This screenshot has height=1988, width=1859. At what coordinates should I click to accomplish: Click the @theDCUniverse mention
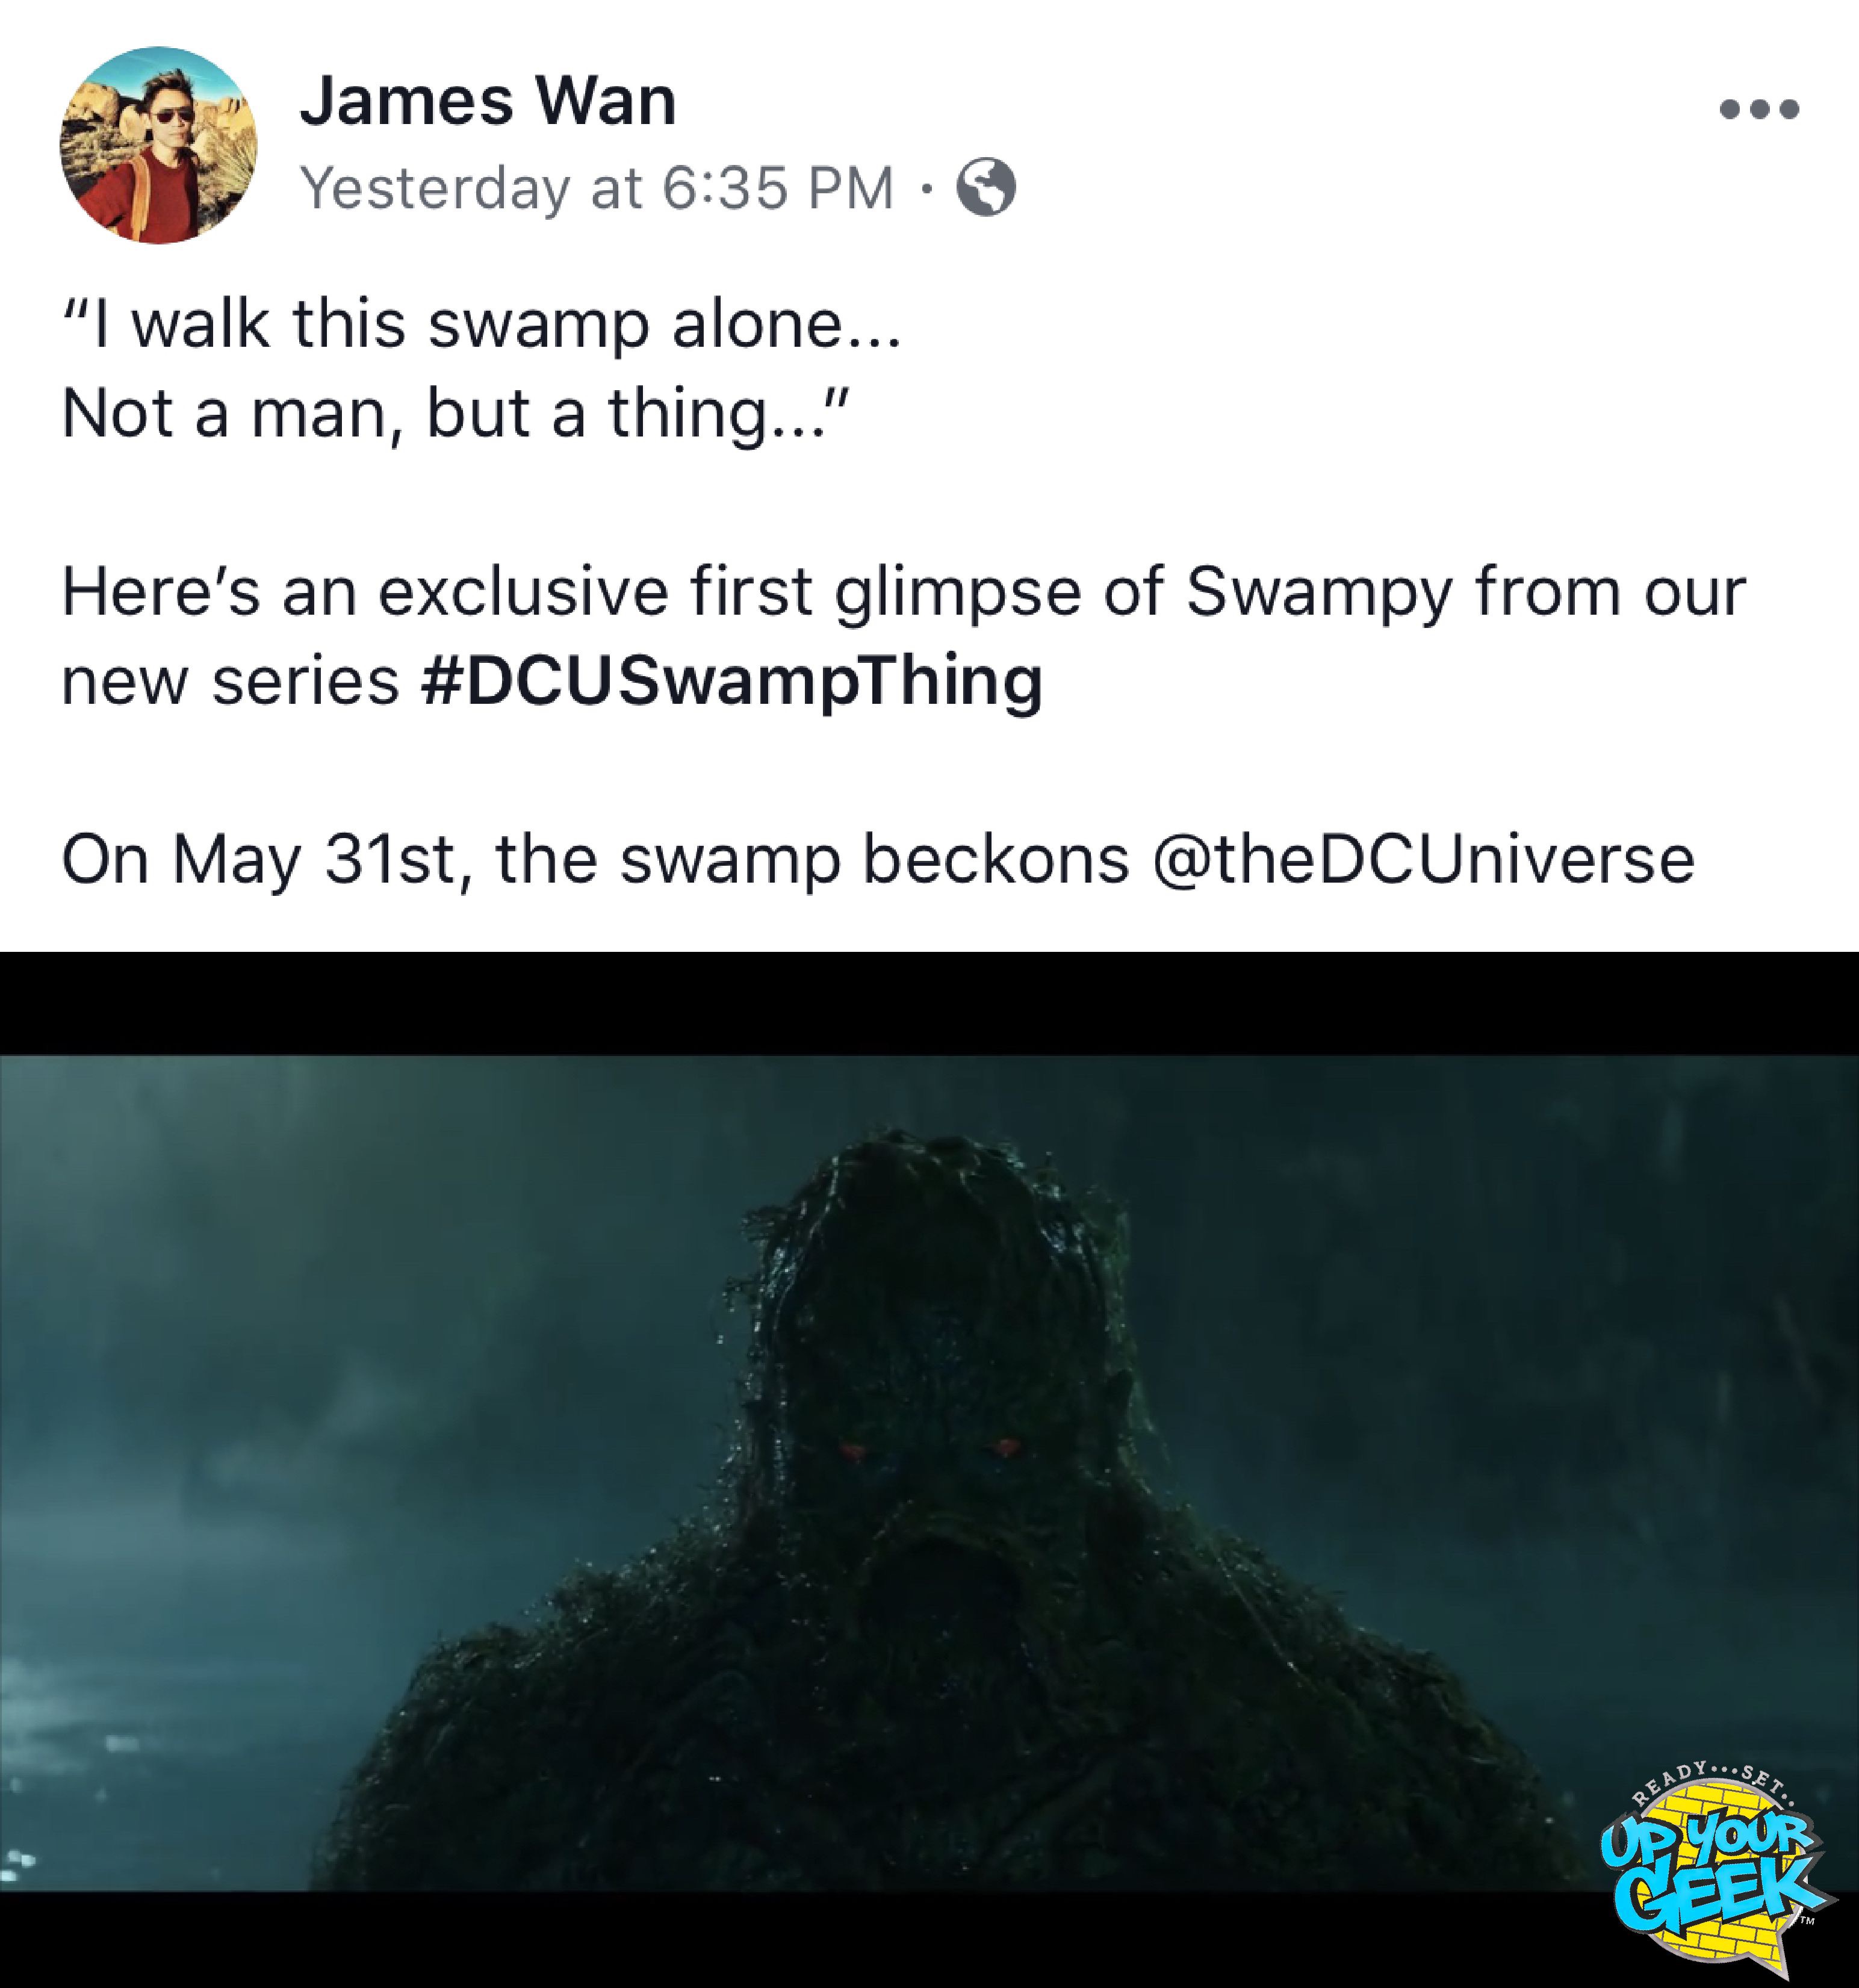coord(1423,859)
